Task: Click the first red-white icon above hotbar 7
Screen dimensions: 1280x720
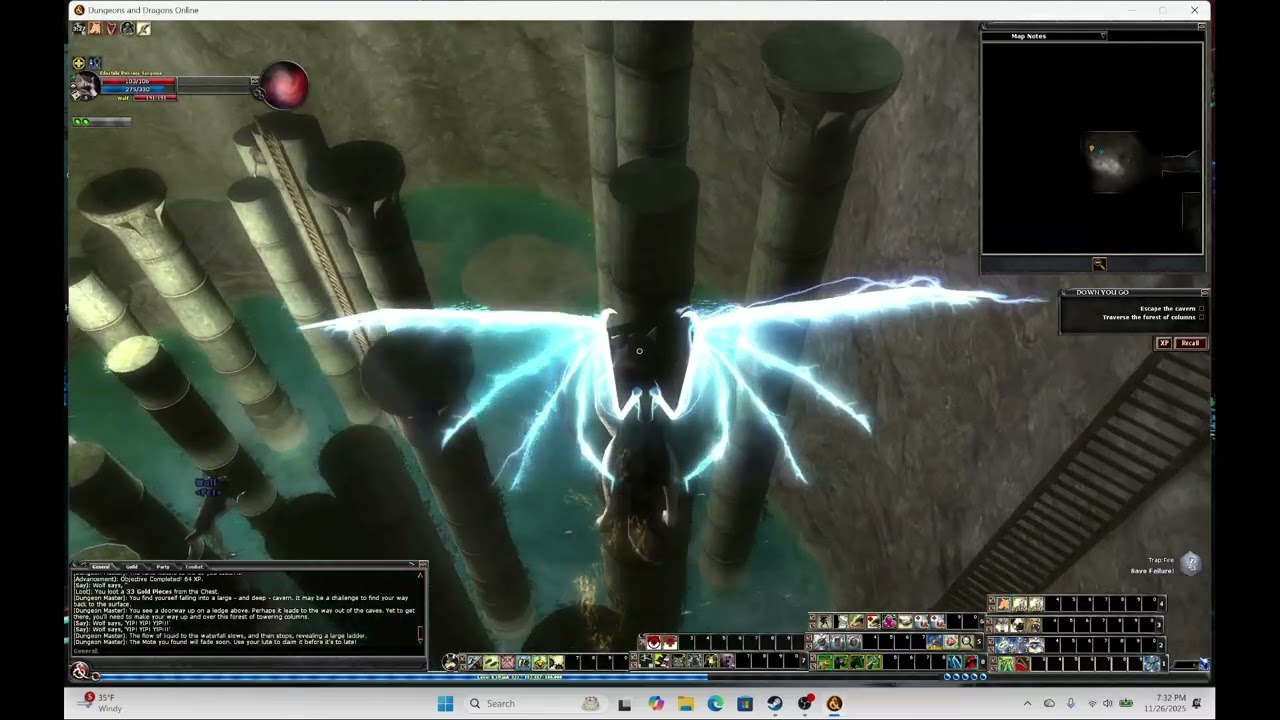Action: click(654, 642)
